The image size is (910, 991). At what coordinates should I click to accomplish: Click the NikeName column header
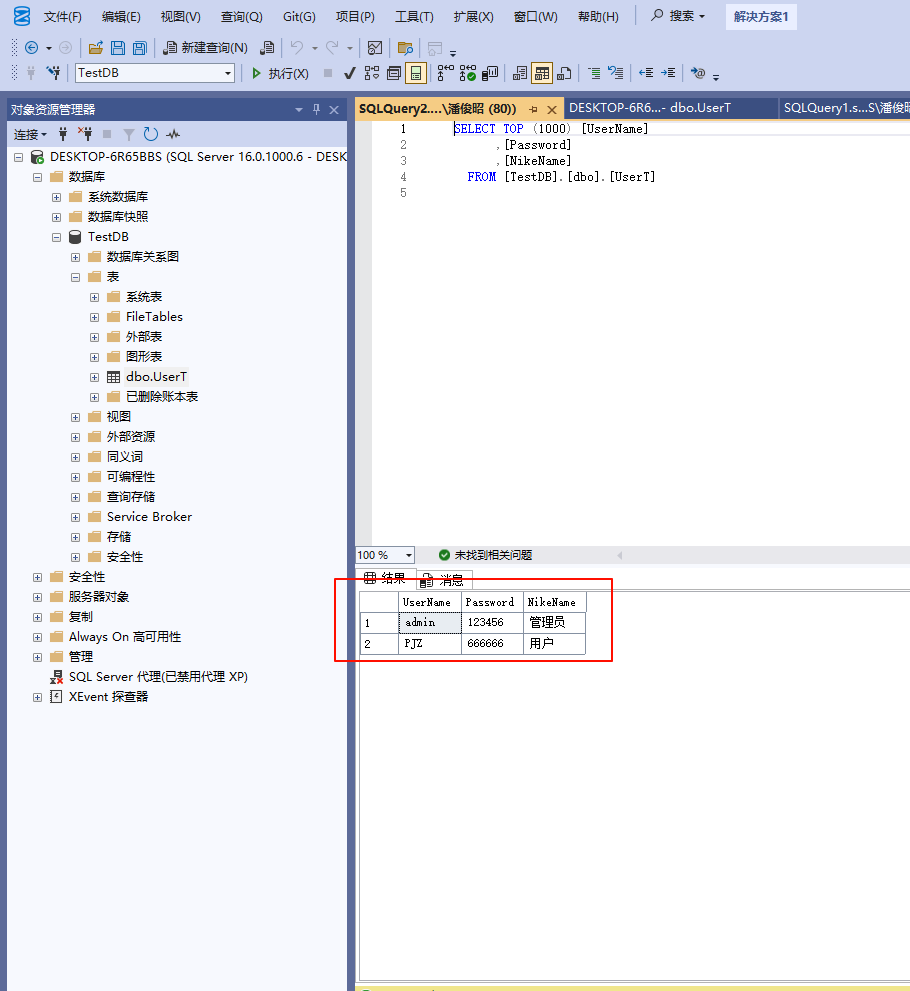point(554,602)
